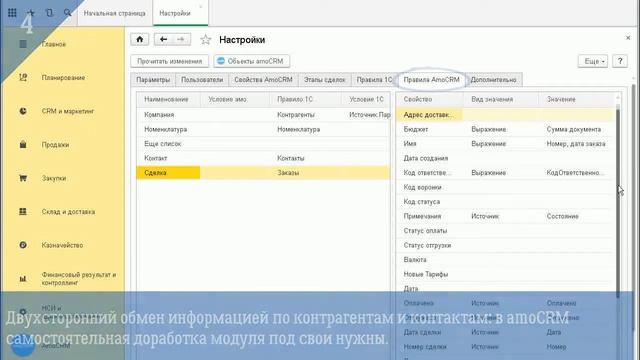Select Новые Тарифы property row
The height and width of the screenshot is (360, 640).
(505, 274)
